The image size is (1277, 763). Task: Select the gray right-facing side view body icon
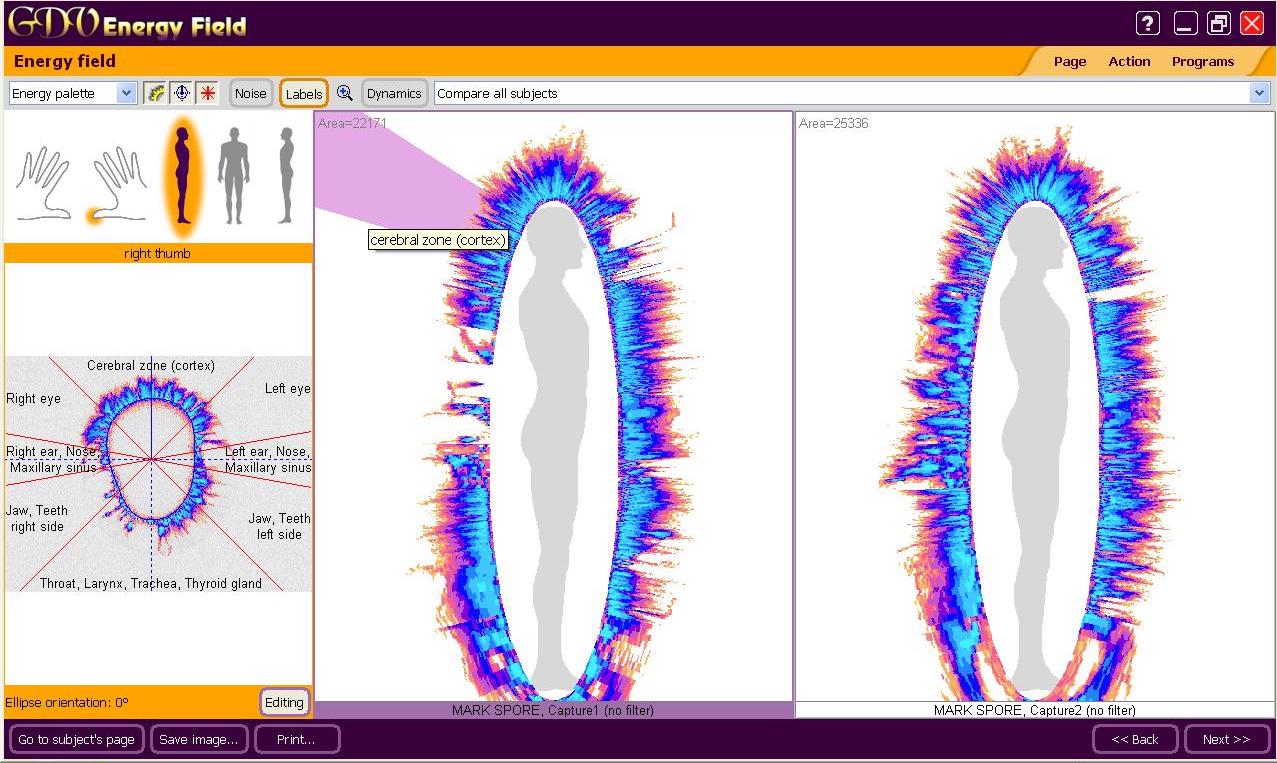(287, 176)
